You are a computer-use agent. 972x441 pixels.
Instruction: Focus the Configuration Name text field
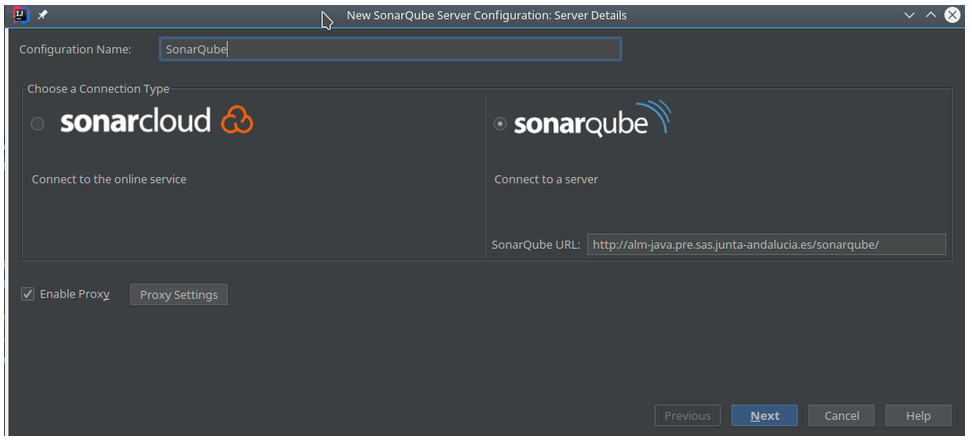tap(391, 50)
